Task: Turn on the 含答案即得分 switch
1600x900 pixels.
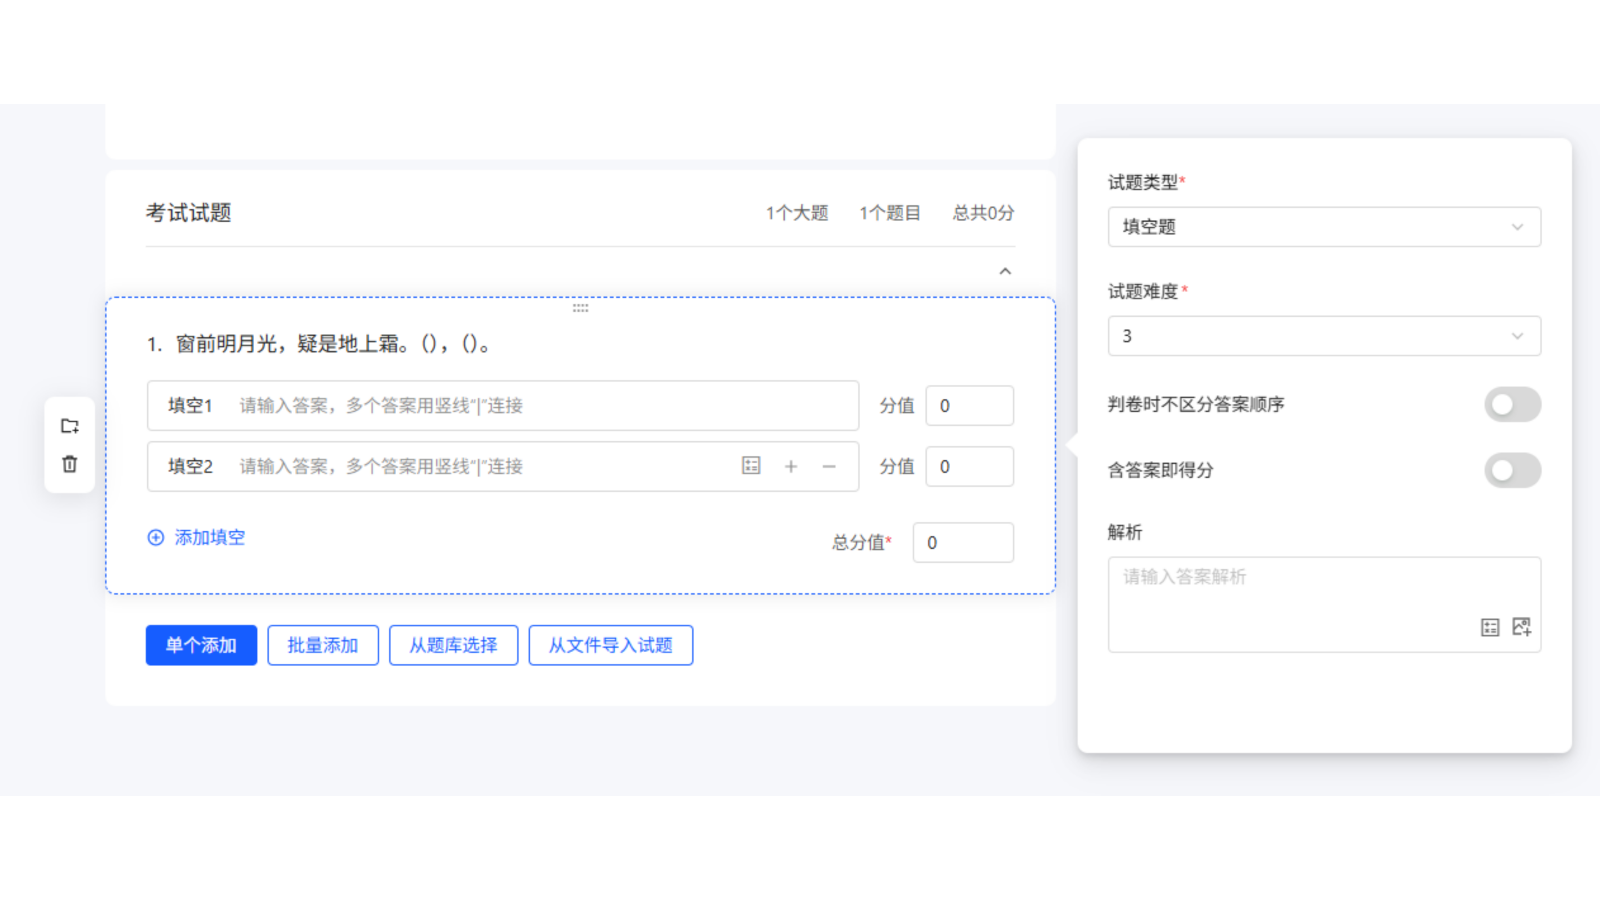Action: 1512,470
